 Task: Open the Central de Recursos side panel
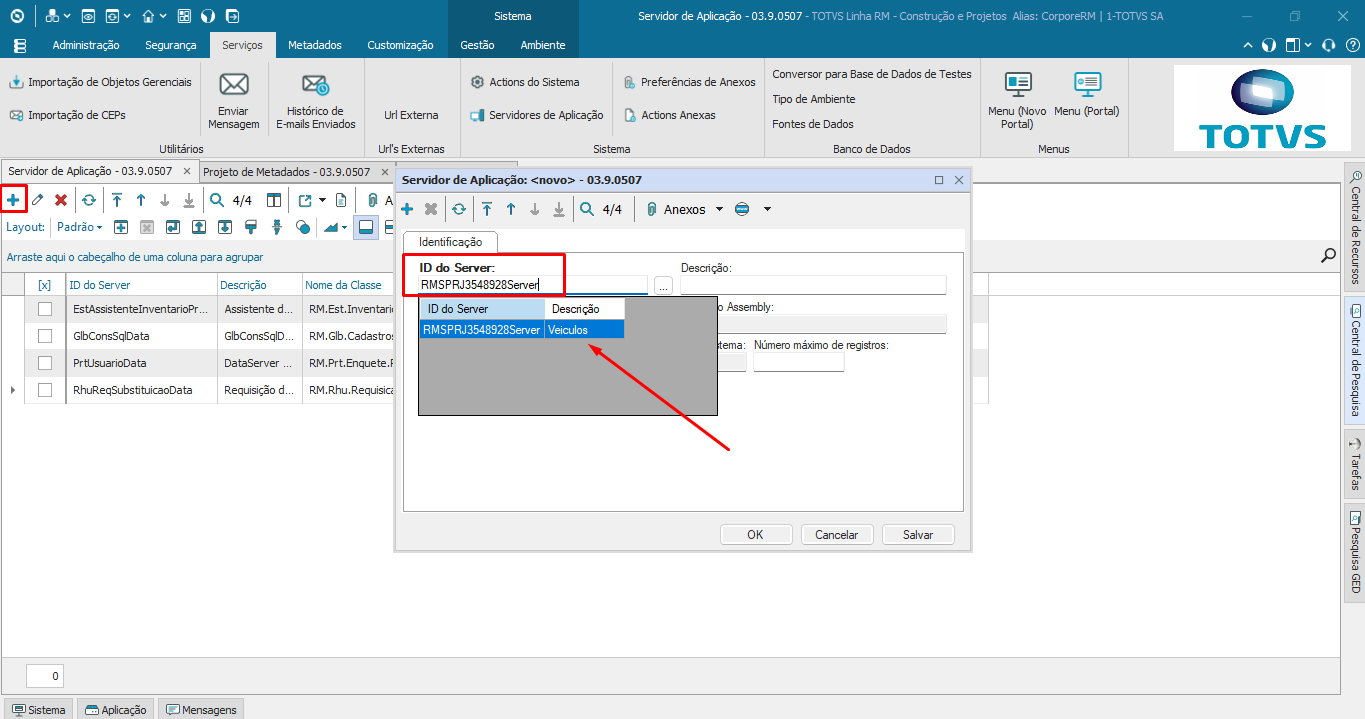click(1355, 226)
